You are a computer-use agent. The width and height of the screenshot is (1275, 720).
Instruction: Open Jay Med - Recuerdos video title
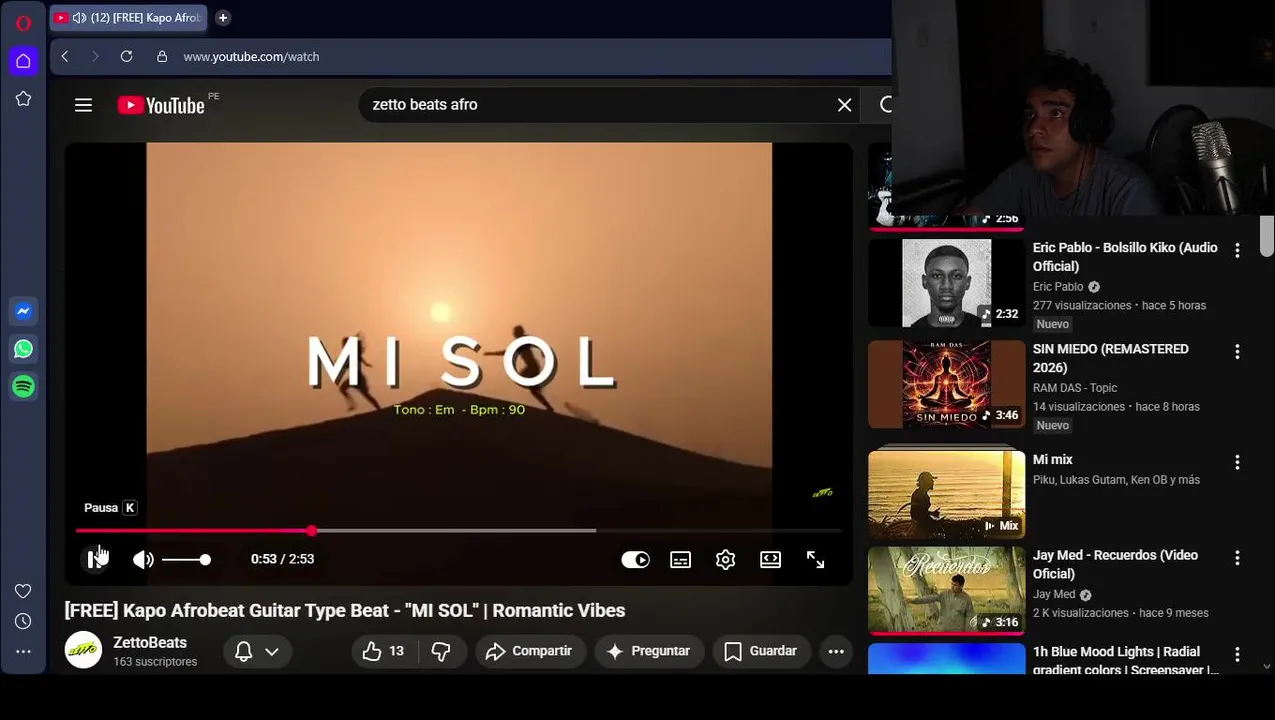(1115, 564)
